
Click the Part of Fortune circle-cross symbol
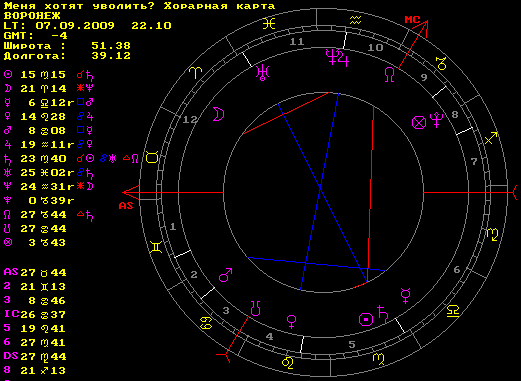pyautogui.click(x=419, y=122)
